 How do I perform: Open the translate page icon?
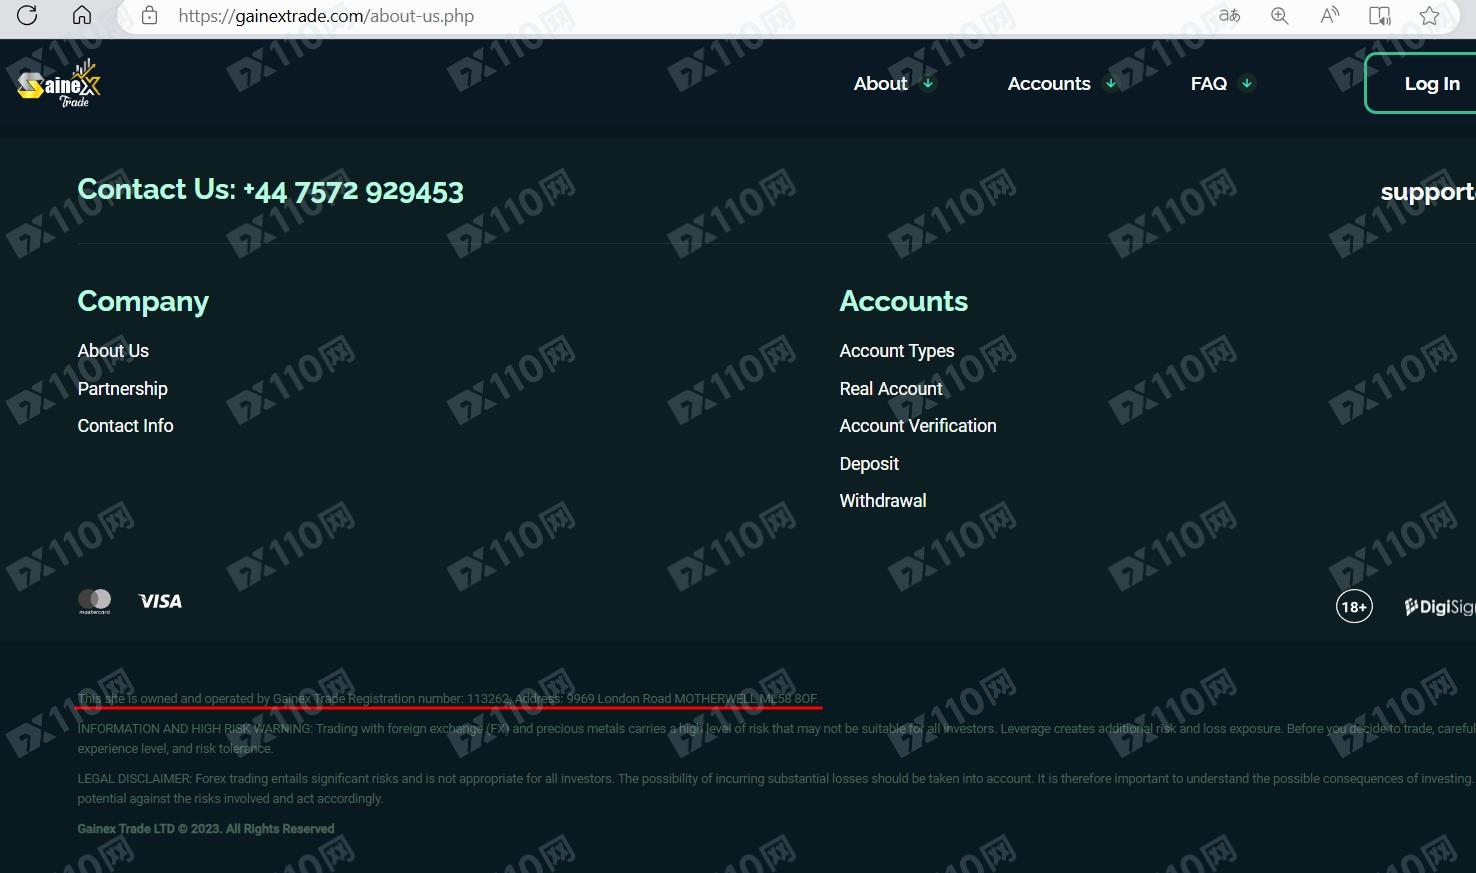(1230, 16)
